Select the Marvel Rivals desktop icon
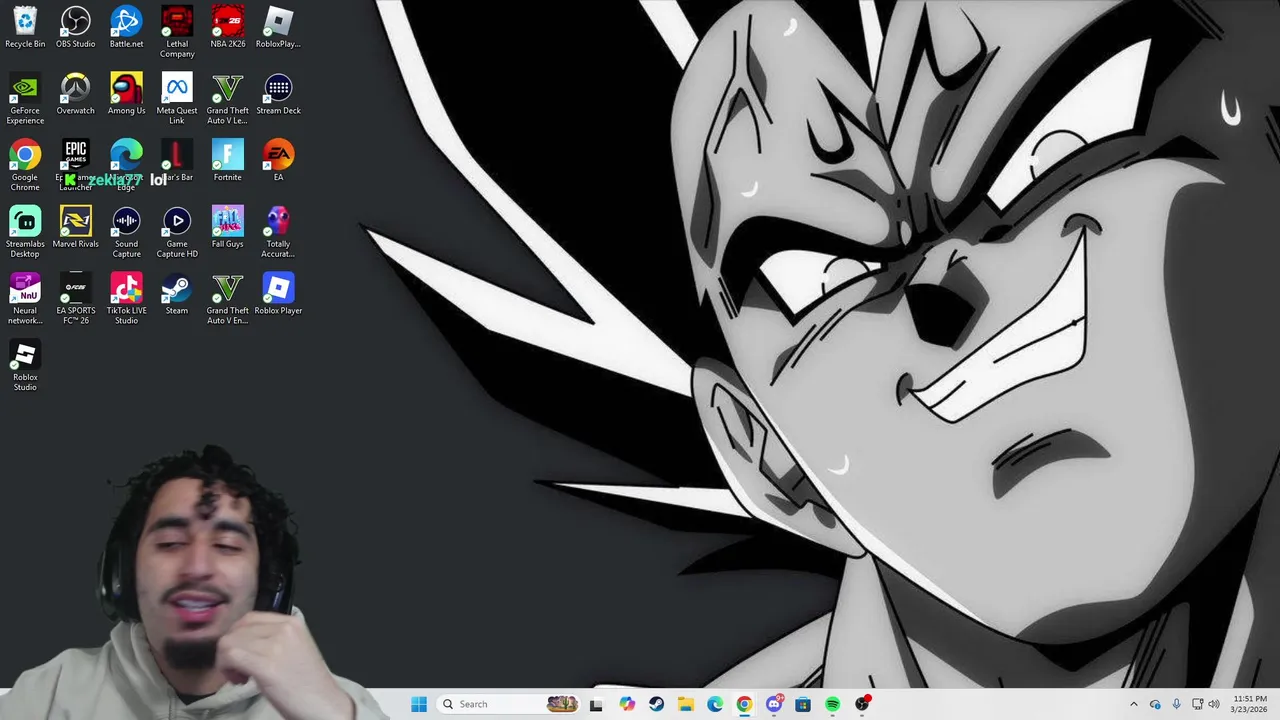This screenshot has height=720, width=1280. coord(76,227)
